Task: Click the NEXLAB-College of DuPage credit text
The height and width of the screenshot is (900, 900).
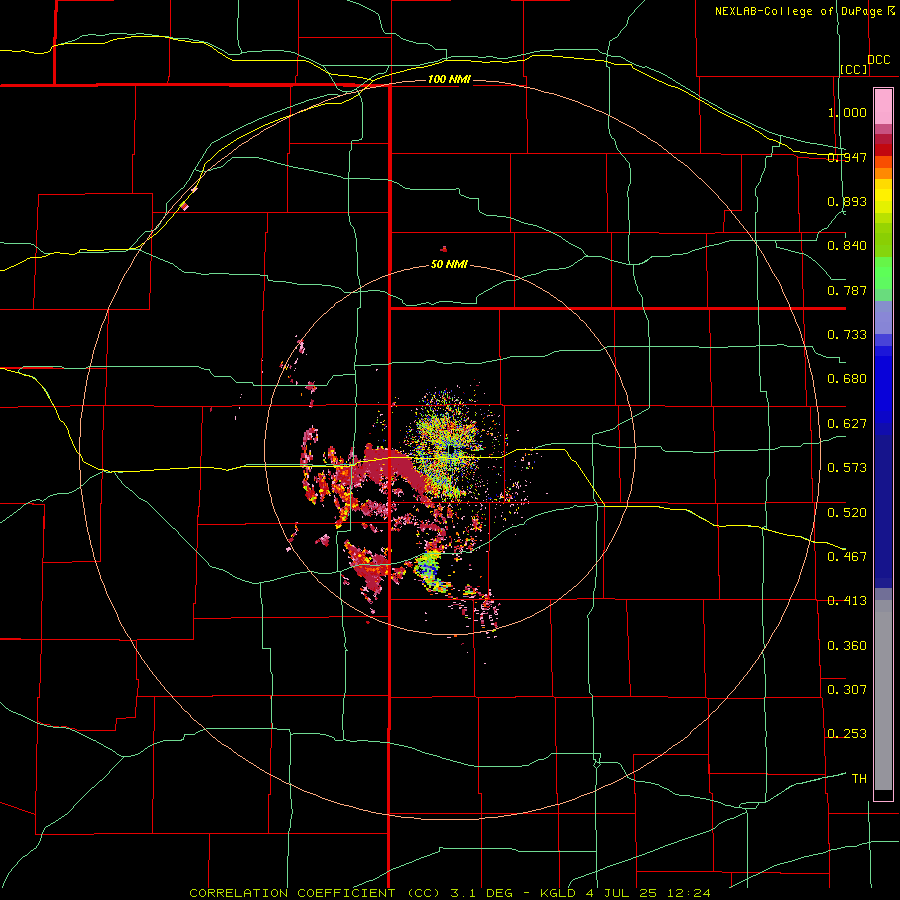Action: coord(805,11)
